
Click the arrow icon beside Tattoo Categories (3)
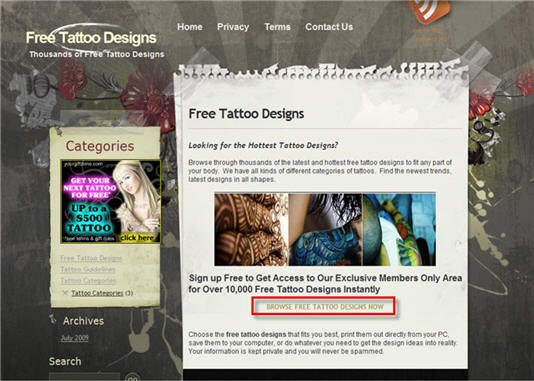tap(65, 292)
